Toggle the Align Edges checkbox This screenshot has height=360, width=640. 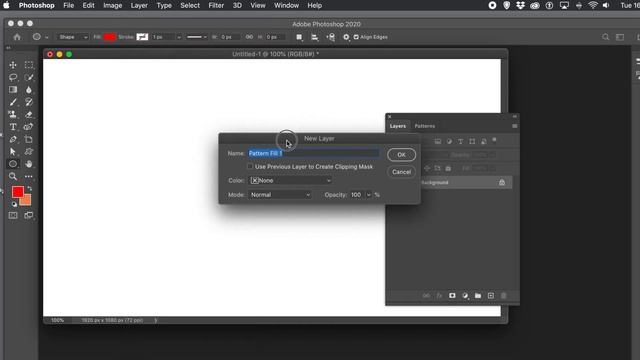coord(356,37)
